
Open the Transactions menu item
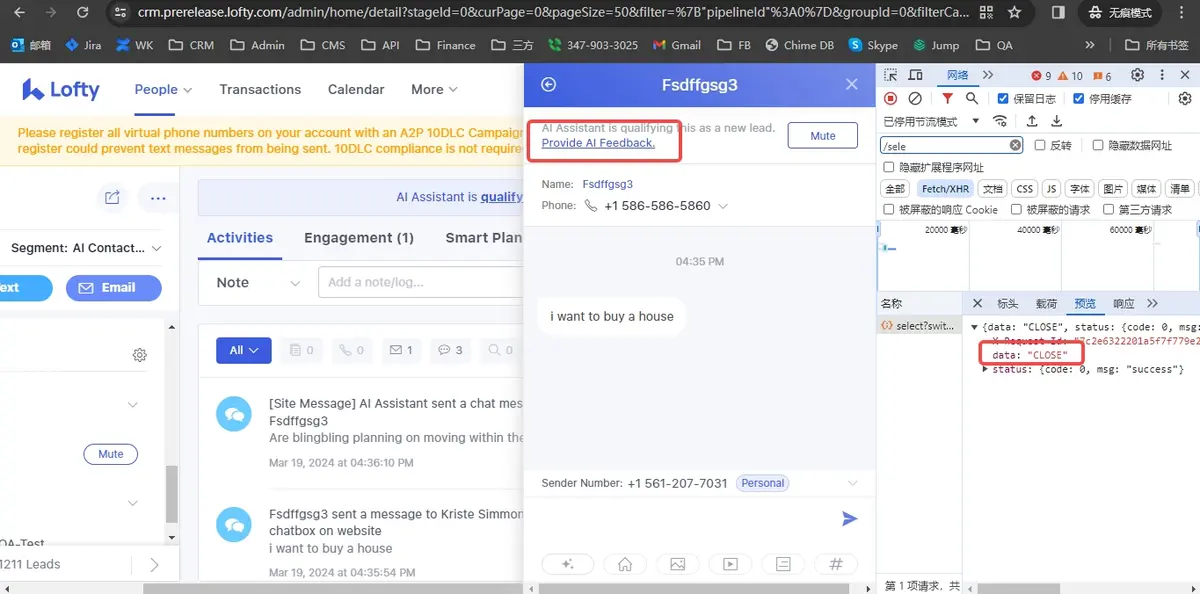click(x=260, y=89)
